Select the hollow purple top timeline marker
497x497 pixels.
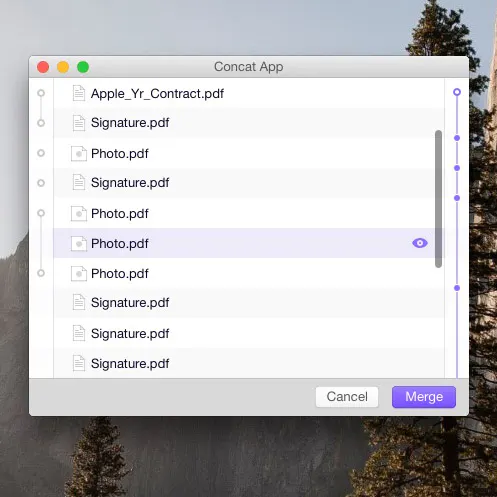pos(457,92)
